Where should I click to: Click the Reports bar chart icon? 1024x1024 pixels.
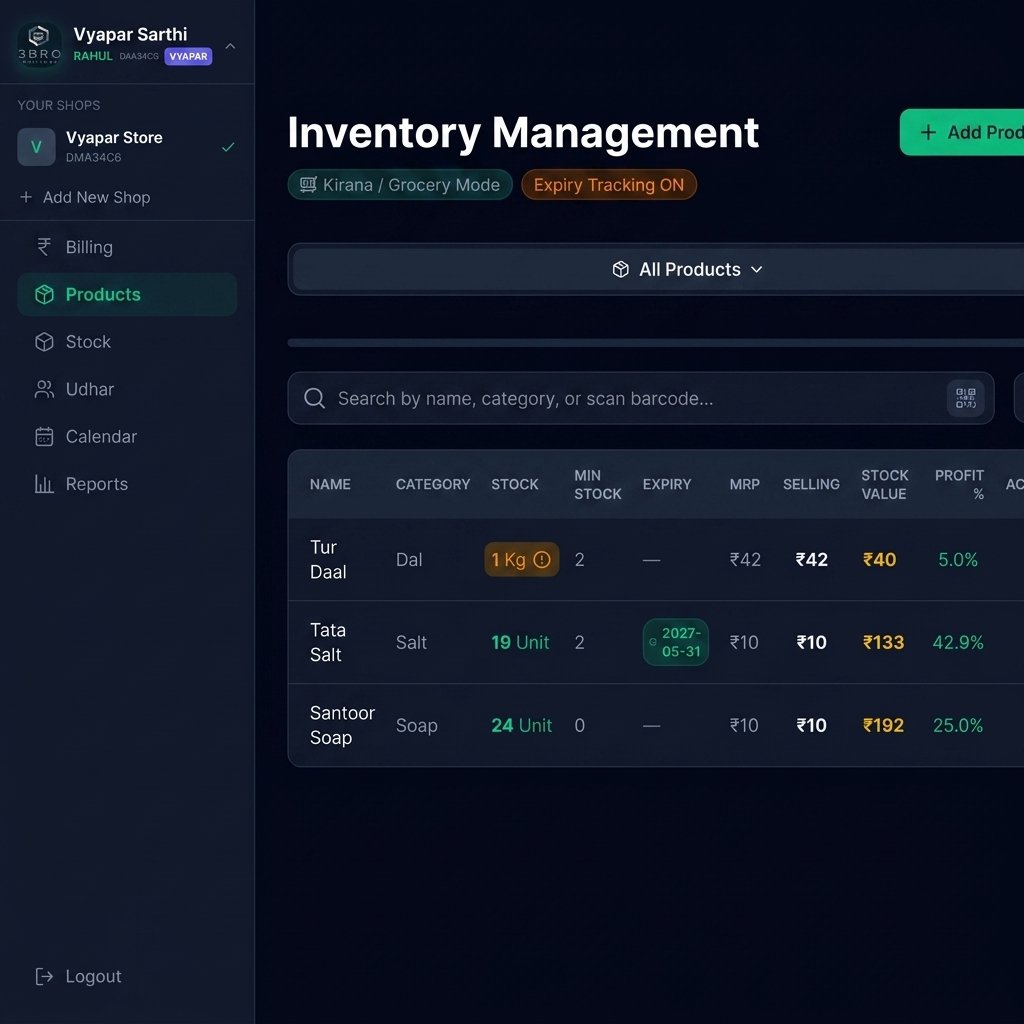pyautogui.click(x=44, y=484)
